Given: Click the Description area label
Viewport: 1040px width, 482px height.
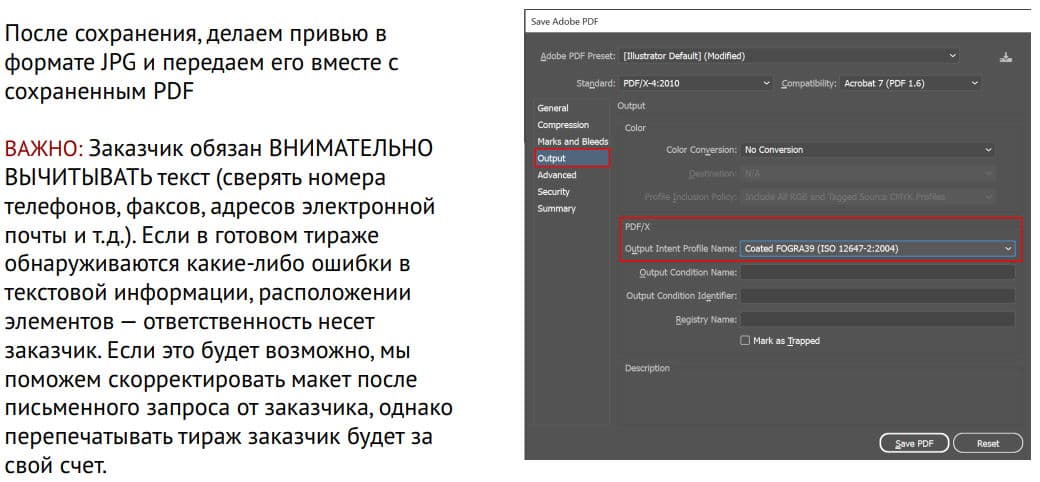Looking at the screenshot, I should [x=647, y=368].
